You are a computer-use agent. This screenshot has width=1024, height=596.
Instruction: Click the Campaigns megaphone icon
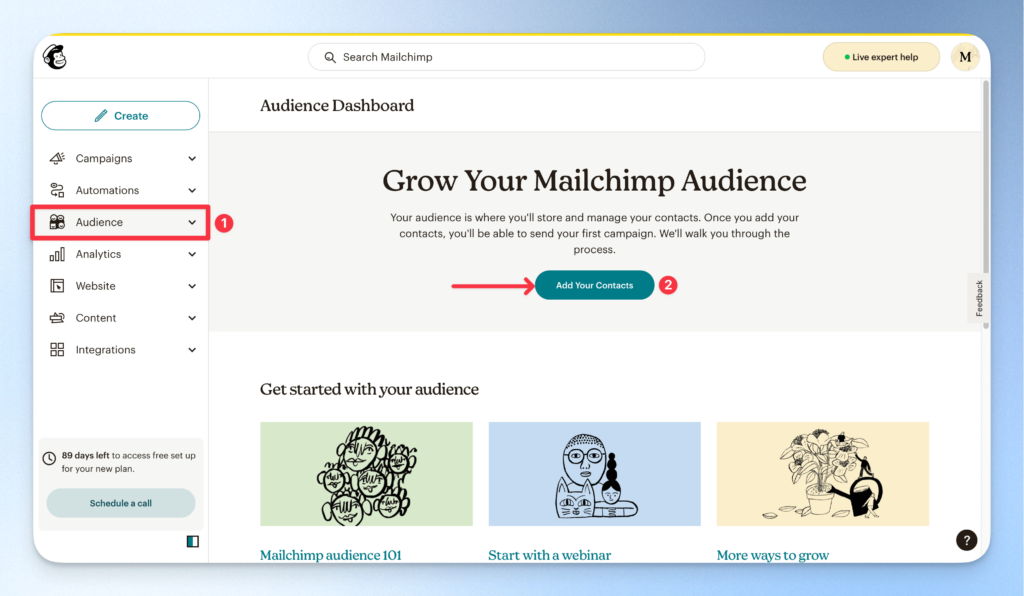point(57,158)
